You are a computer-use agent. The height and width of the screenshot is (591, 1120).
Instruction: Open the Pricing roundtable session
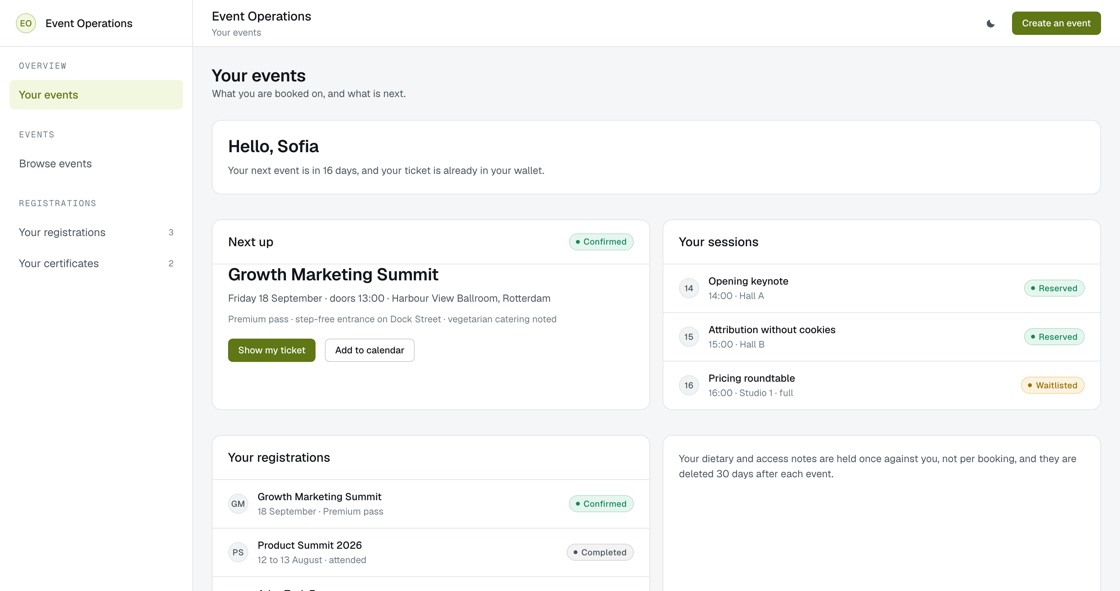coord(881,386)
